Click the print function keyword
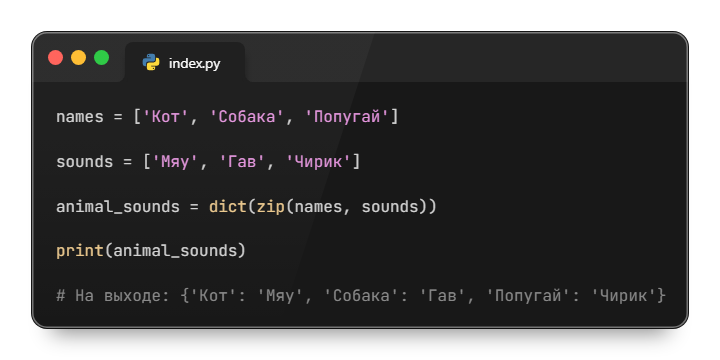 point(80,251)
